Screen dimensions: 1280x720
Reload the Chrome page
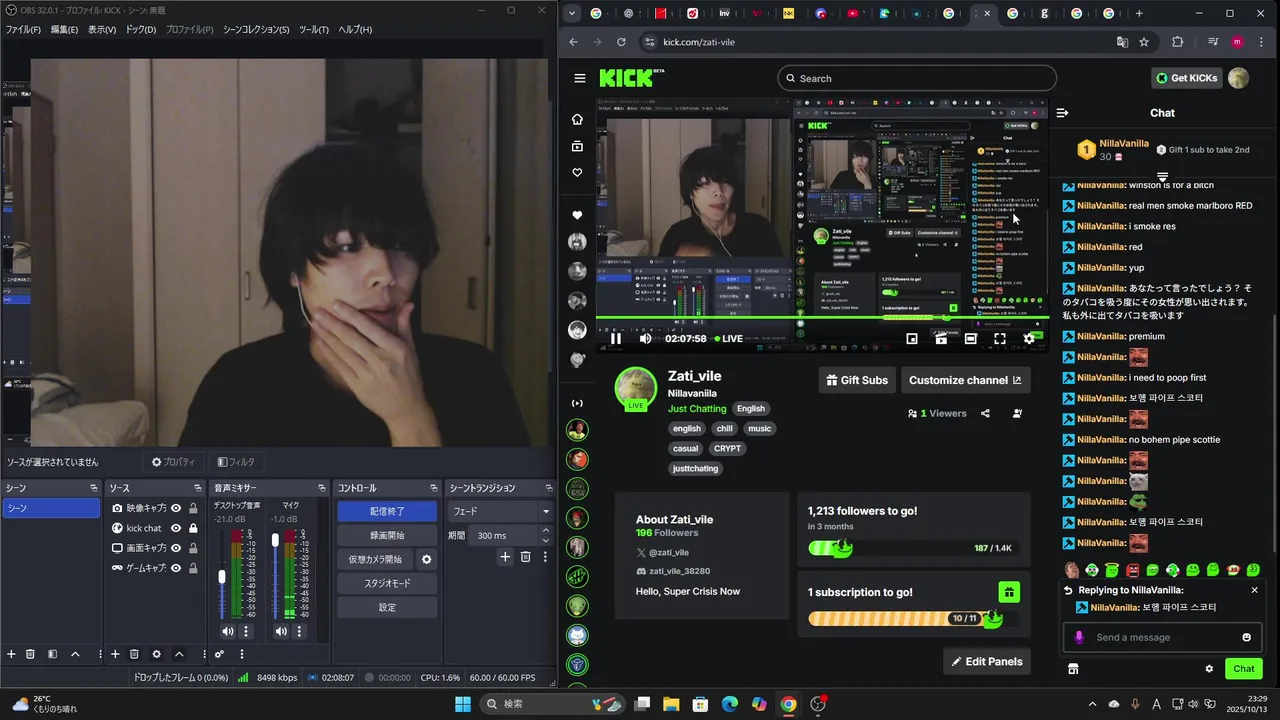click(621, 42)
